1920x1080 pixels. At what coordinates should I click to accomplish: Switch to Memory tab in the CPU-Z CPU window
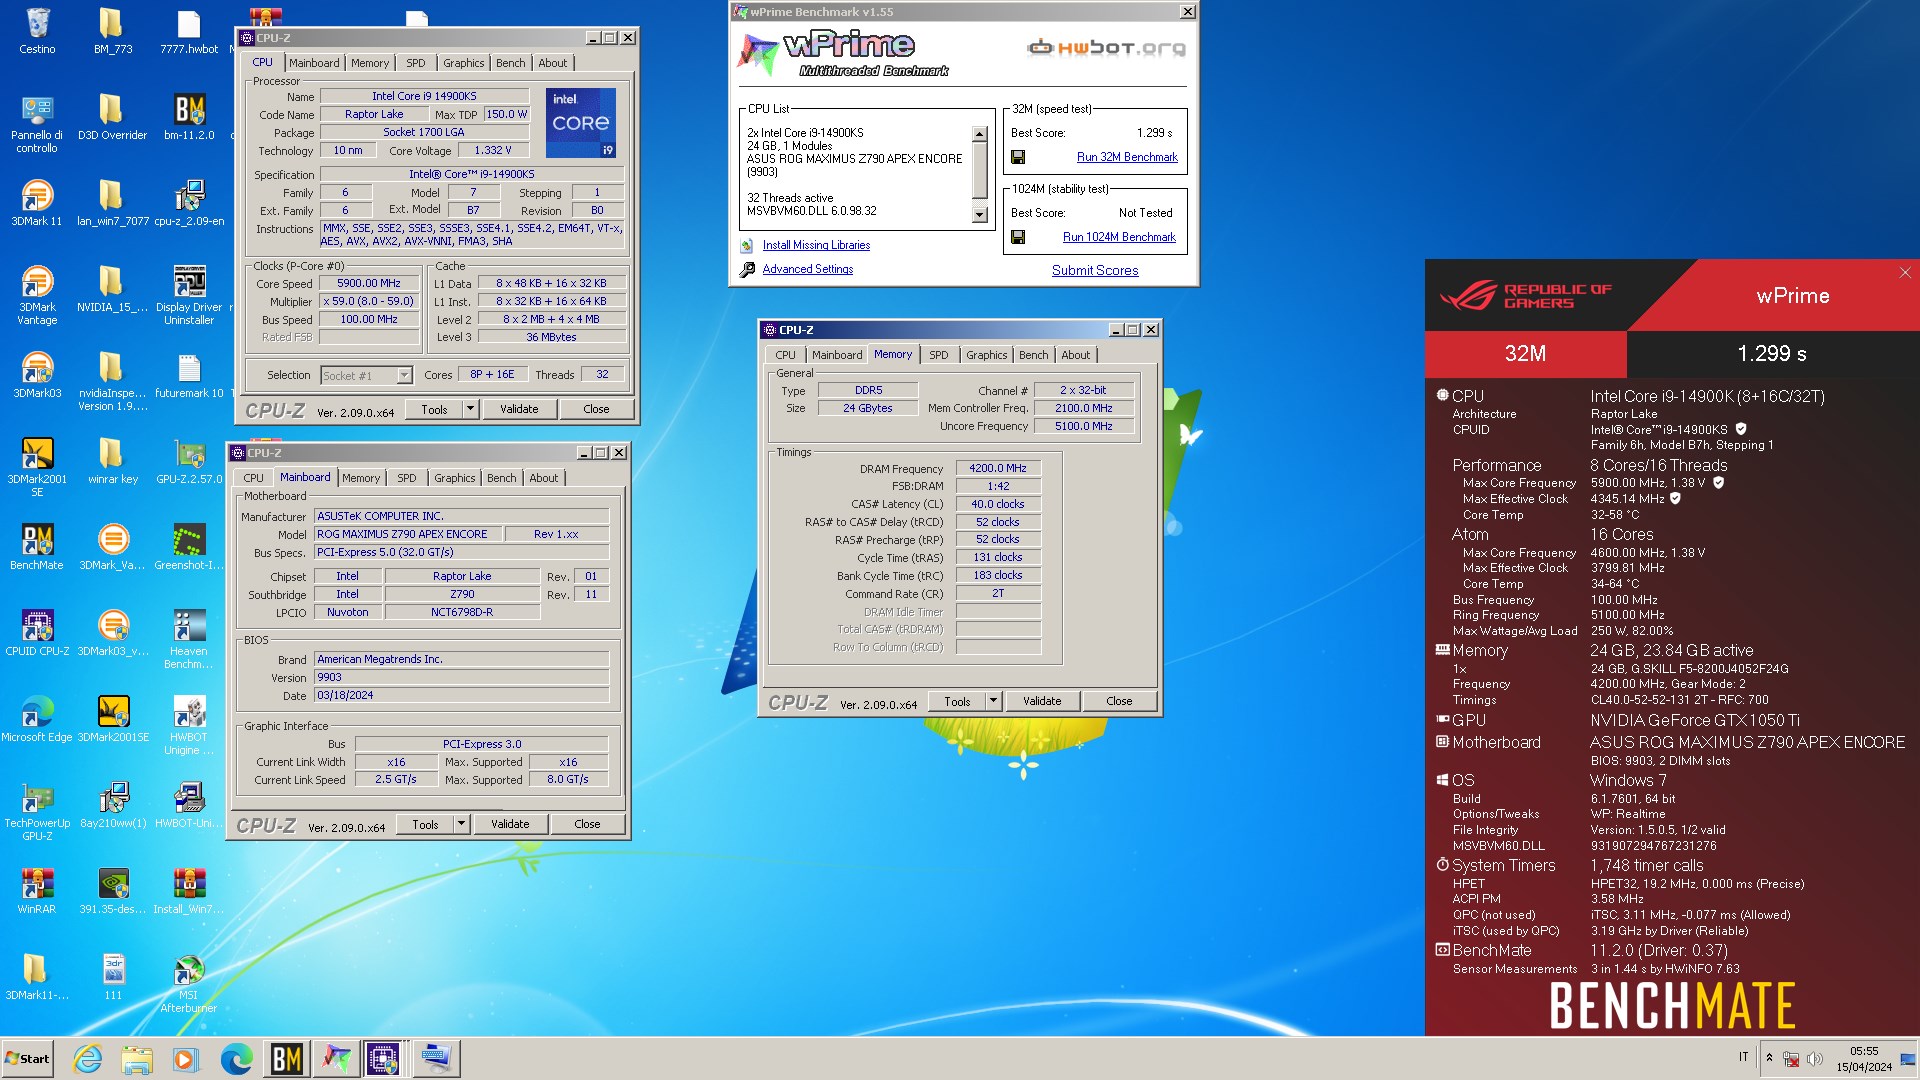click(370, 63)
